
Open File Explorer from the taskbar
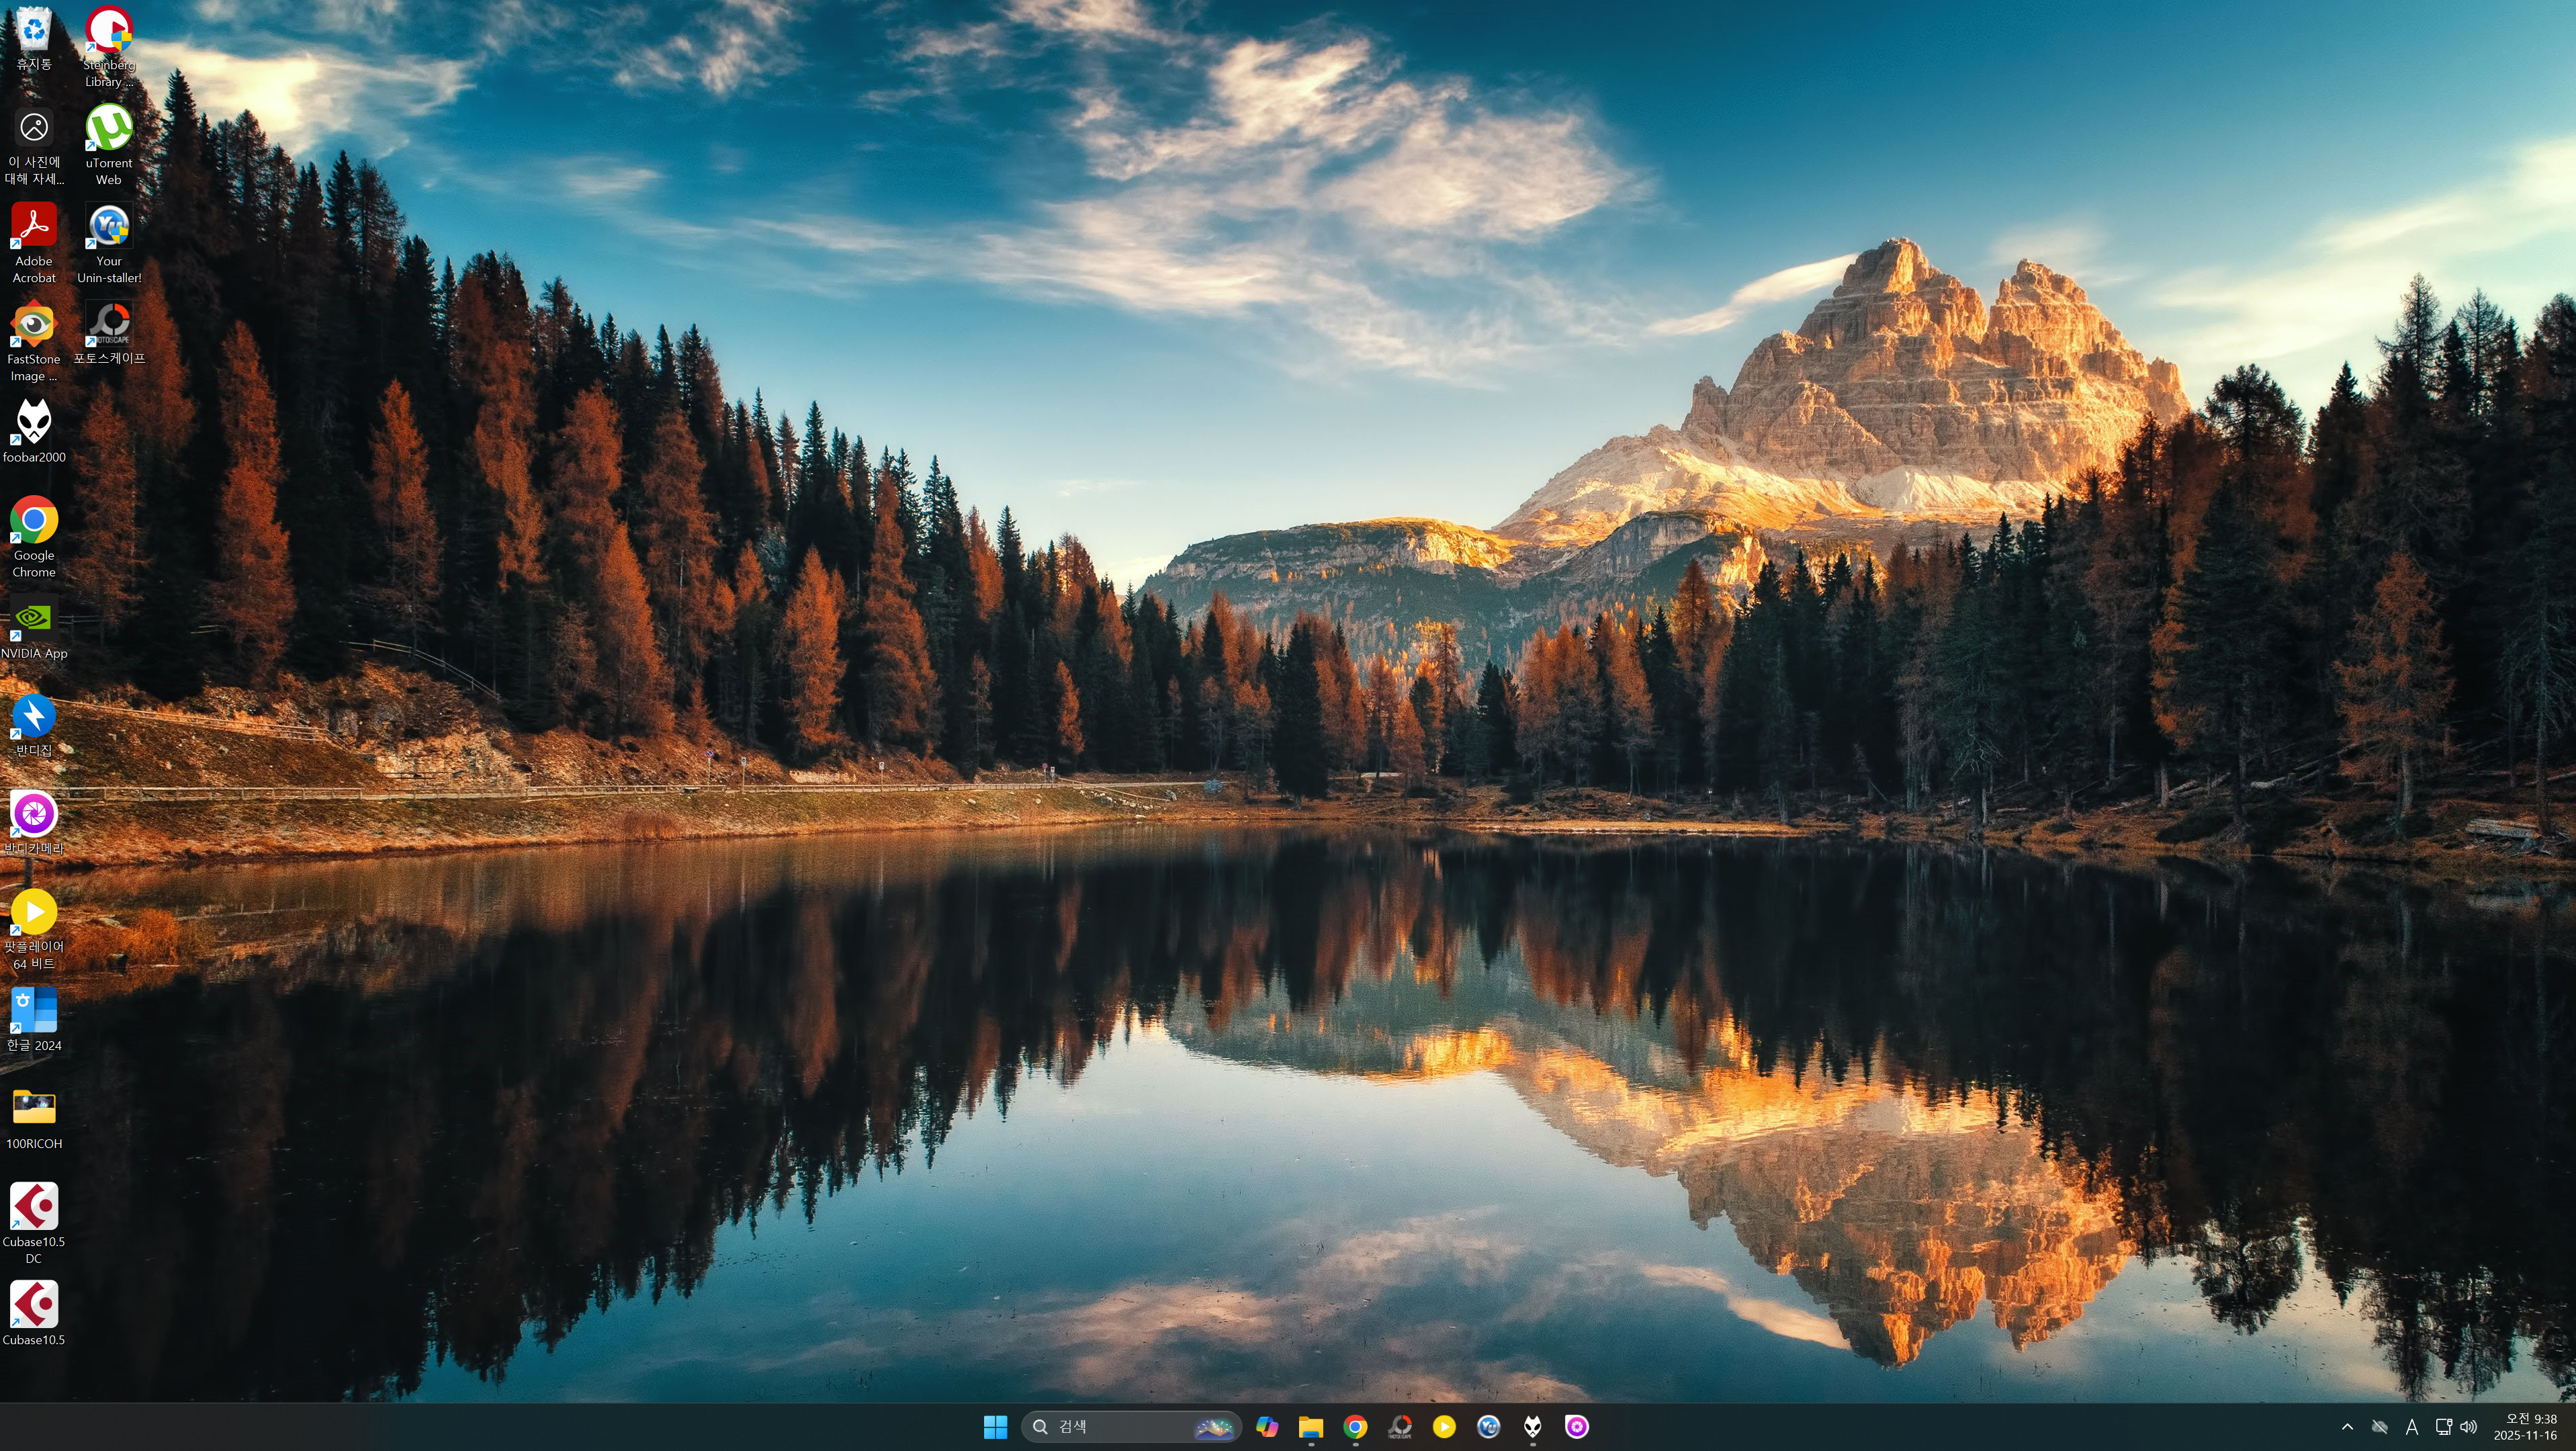click(x=1311, y=1427)
